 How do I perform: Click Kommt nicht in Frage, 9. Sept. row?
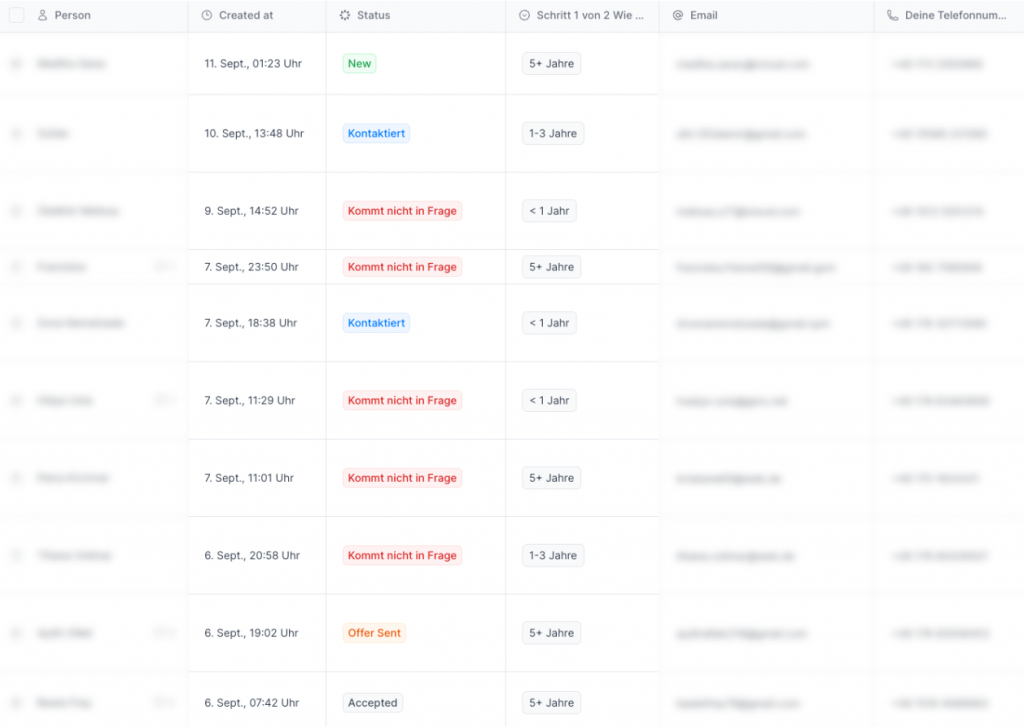402,211
